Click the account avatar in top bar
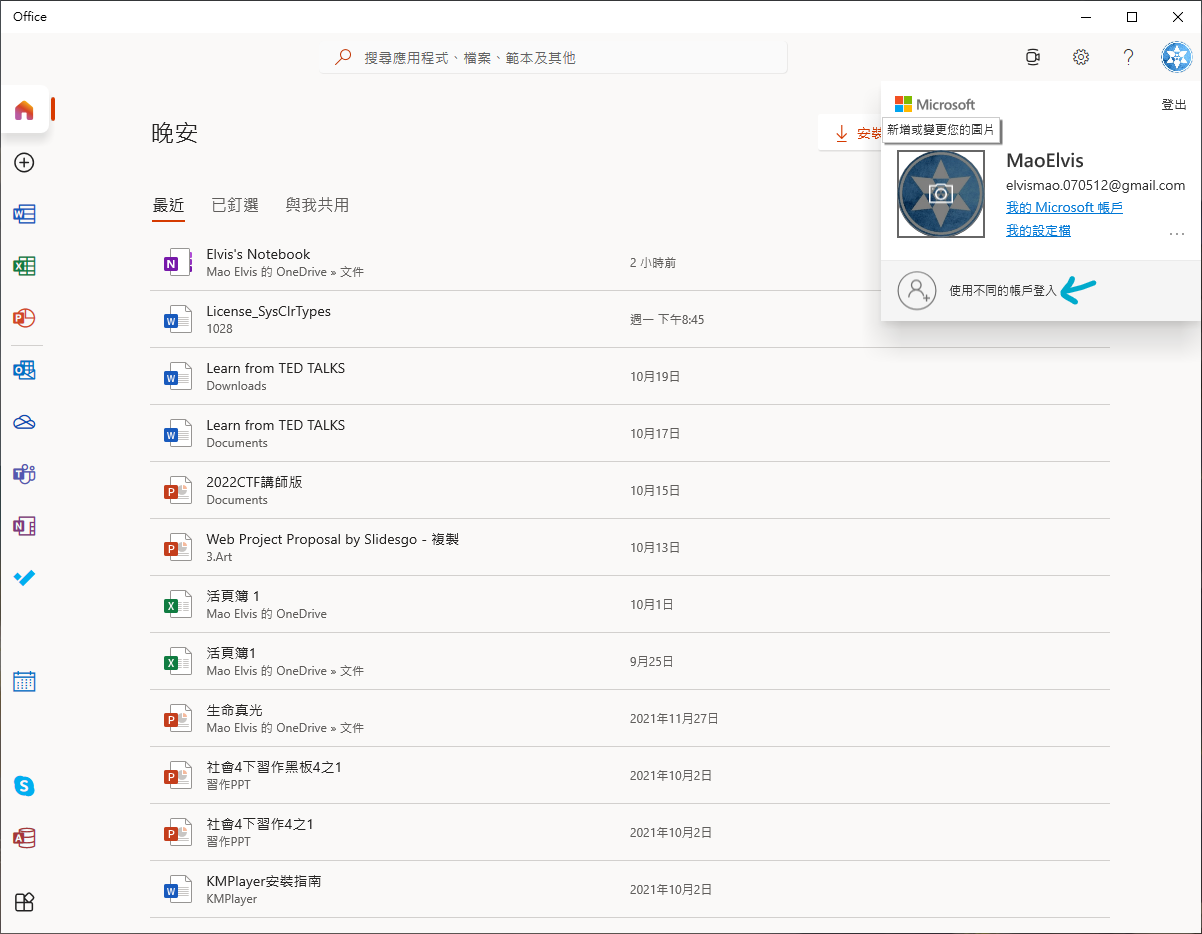Viewport: 1202px width, 934px height. [x=1176, y=57]
